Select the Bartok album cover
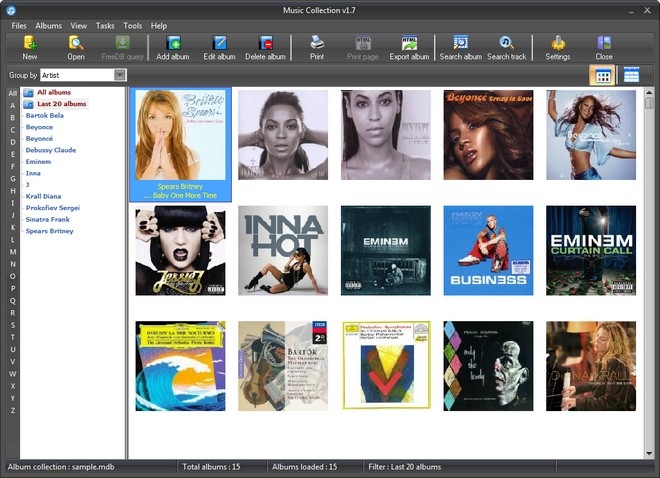 pyautogui.click(x=283, y=366)
